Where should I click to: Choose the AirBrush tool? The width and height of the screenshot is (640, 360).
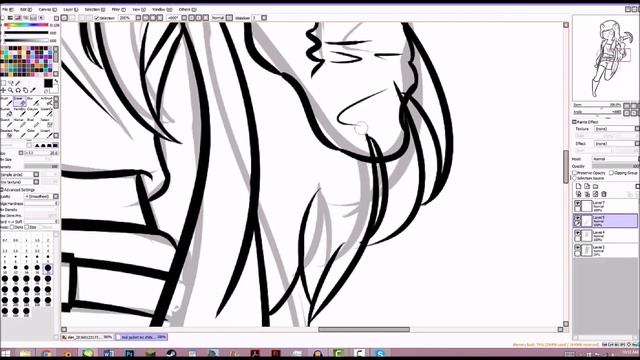pyautogui.click(x=47, y=101)
